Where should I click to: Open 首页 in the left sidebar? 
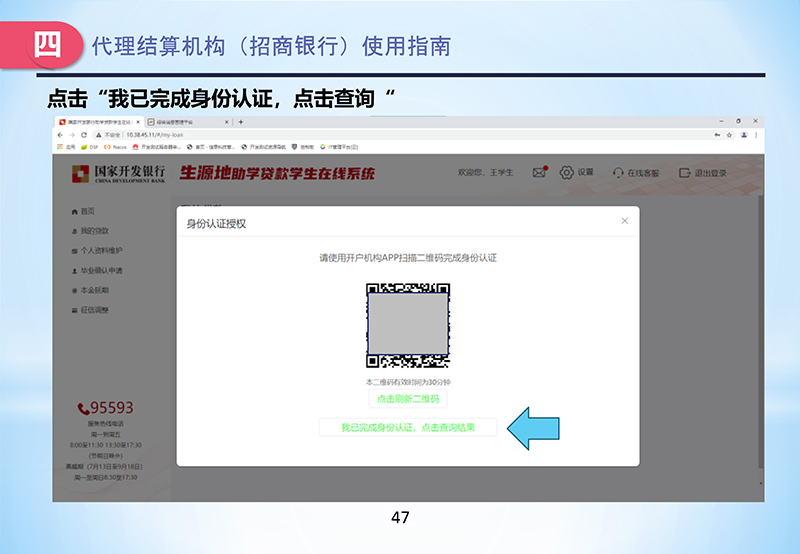pyautogui.click(x=83, y=211)
